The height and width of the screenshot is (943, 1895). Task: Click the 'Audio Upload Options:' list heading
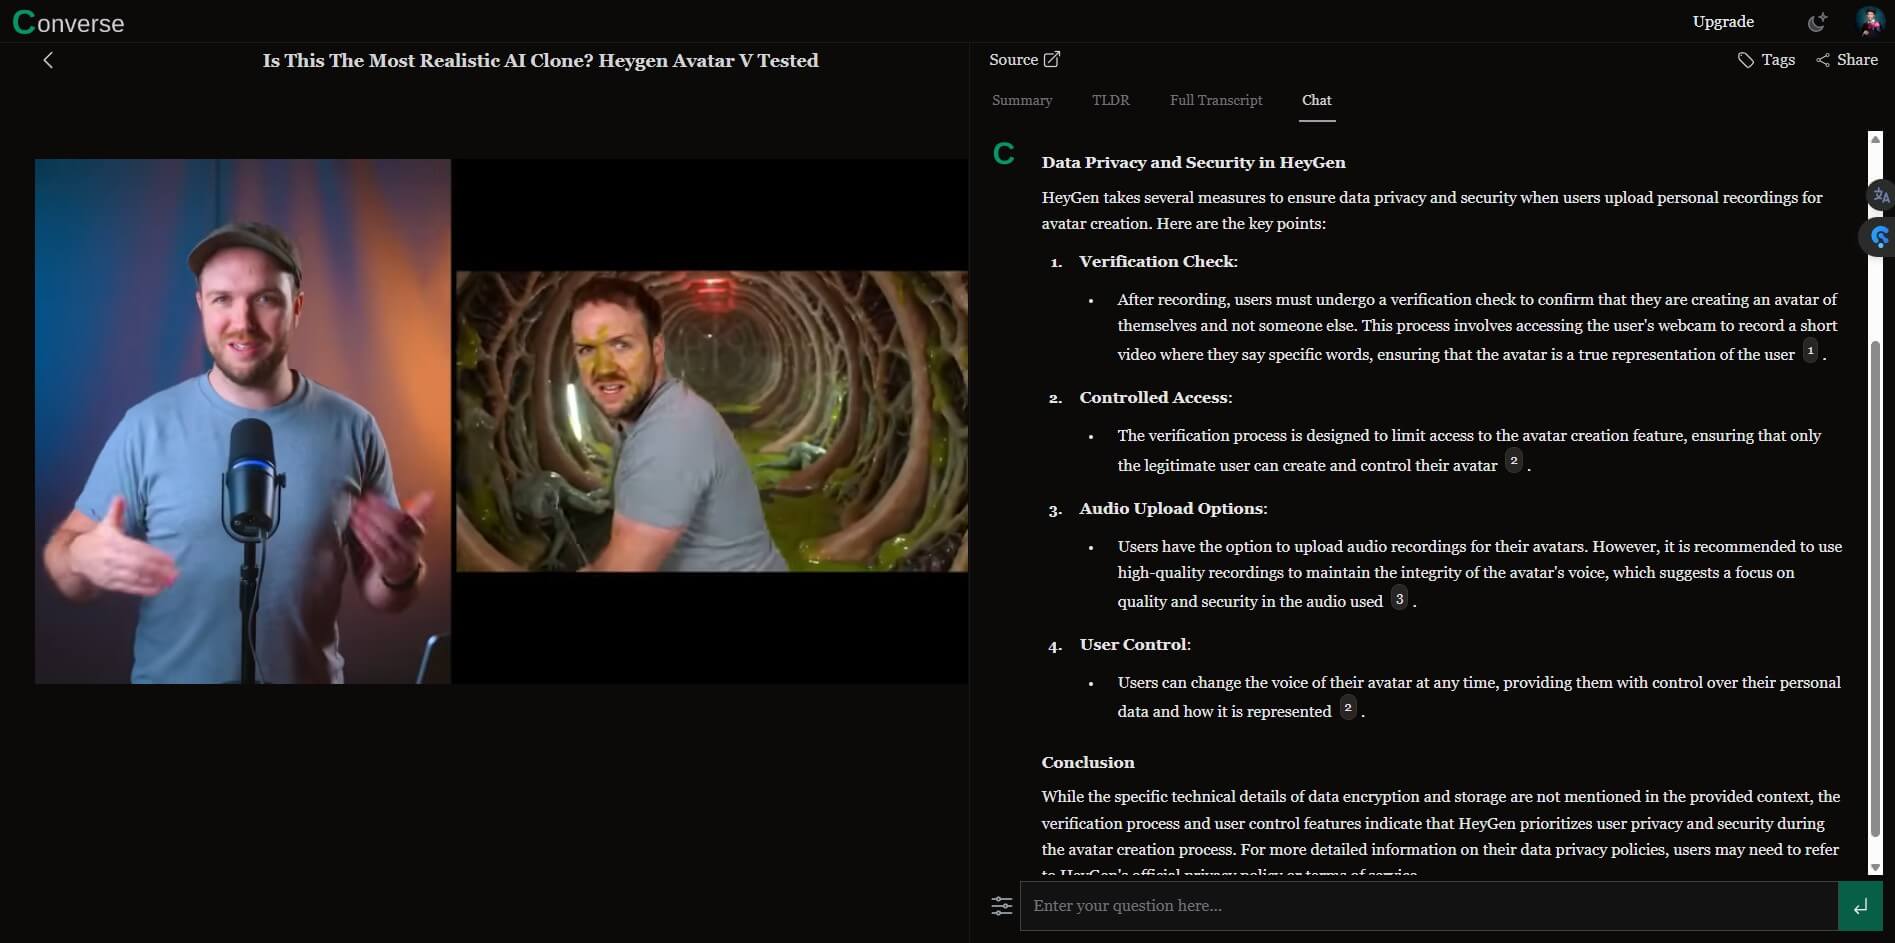pos(1173,508)
